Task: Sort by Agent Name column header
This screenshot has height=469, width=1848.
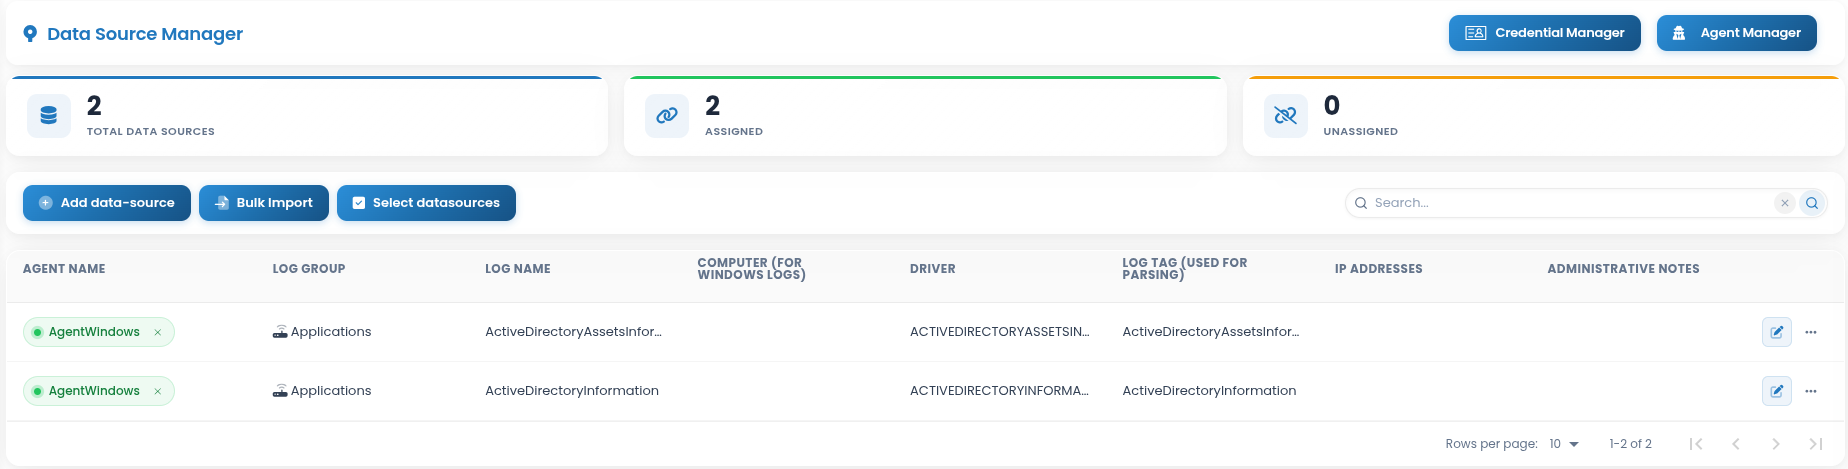Action: (x=64, y=269)
